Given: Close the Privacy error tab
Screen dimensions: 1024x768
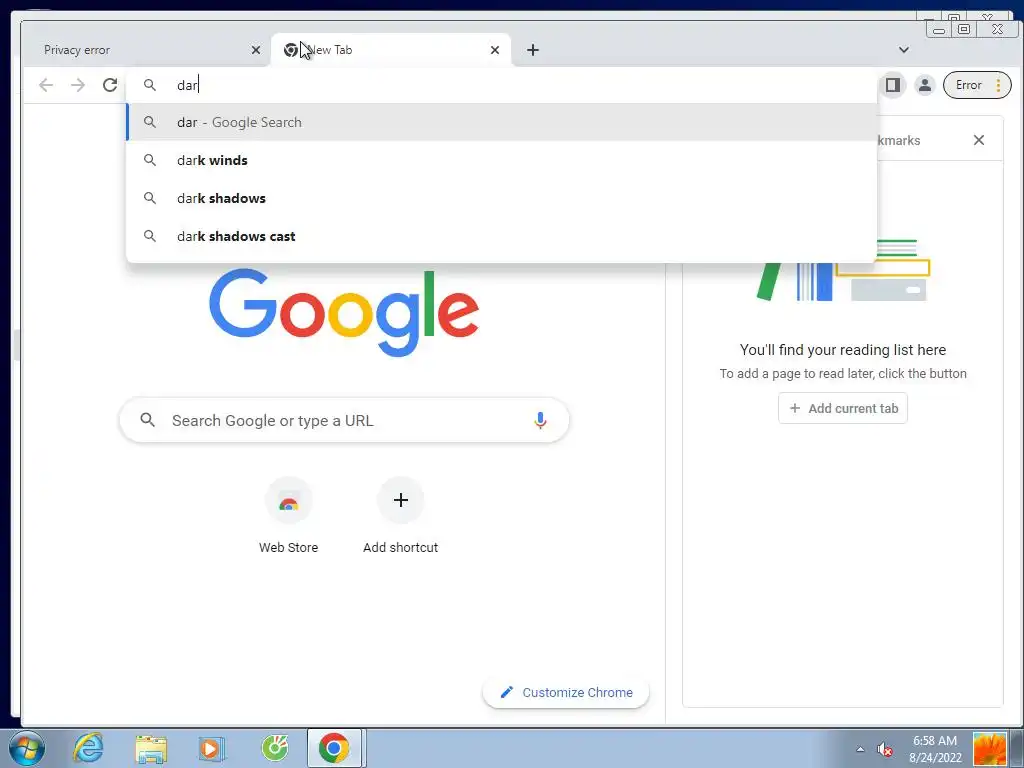Looking at the screenshot, I should 256,50.
